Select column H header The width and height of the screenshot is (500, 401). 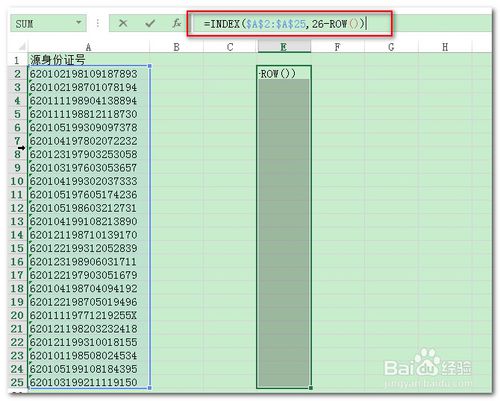coord(445,47)
